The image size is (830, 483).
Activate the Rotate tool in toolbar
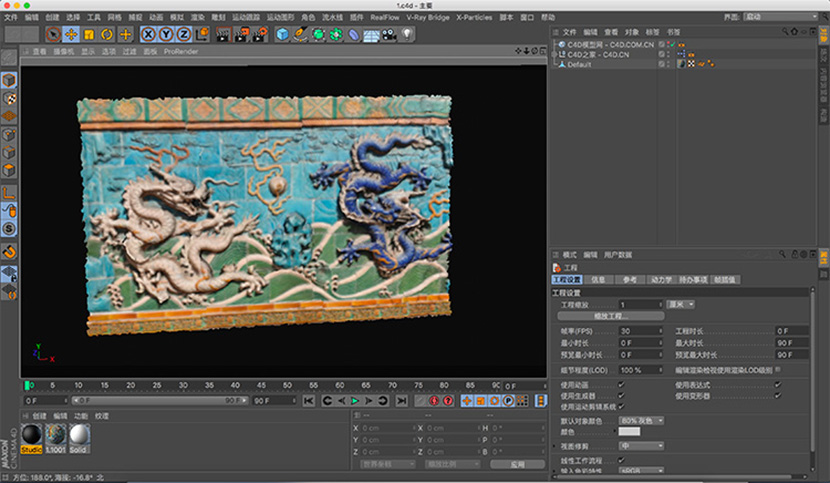(107, 34)
